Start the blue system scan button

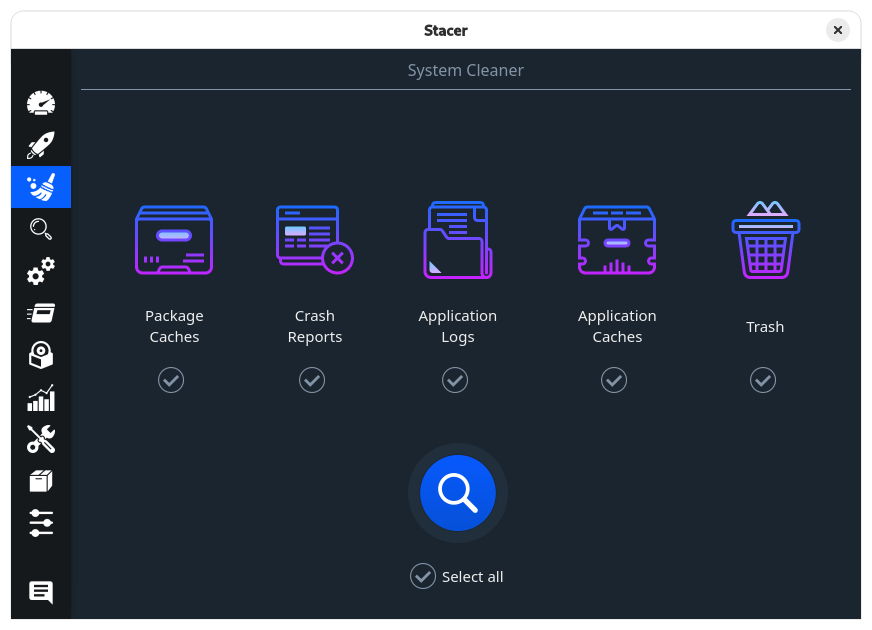(458, 493)
